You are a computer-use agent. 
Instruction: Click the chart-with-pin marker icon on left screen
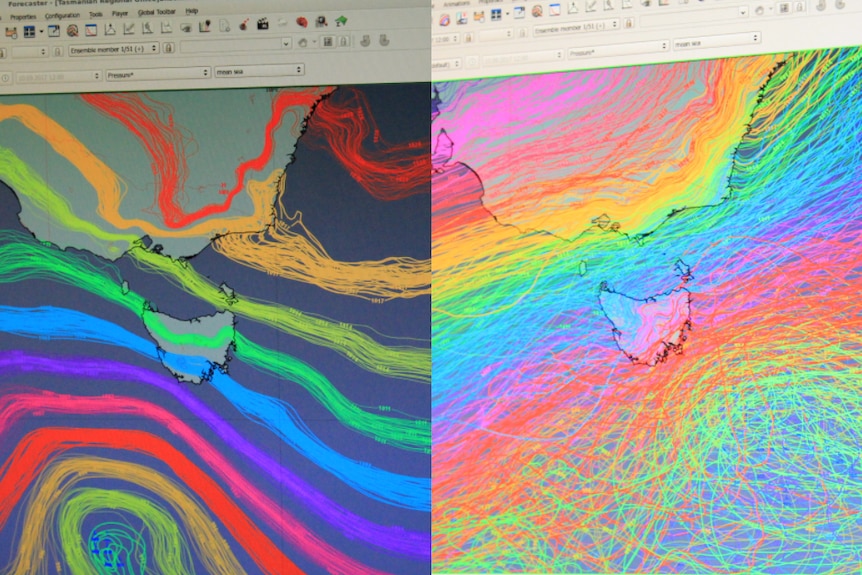pyautogui.click(x=205, y=26)
